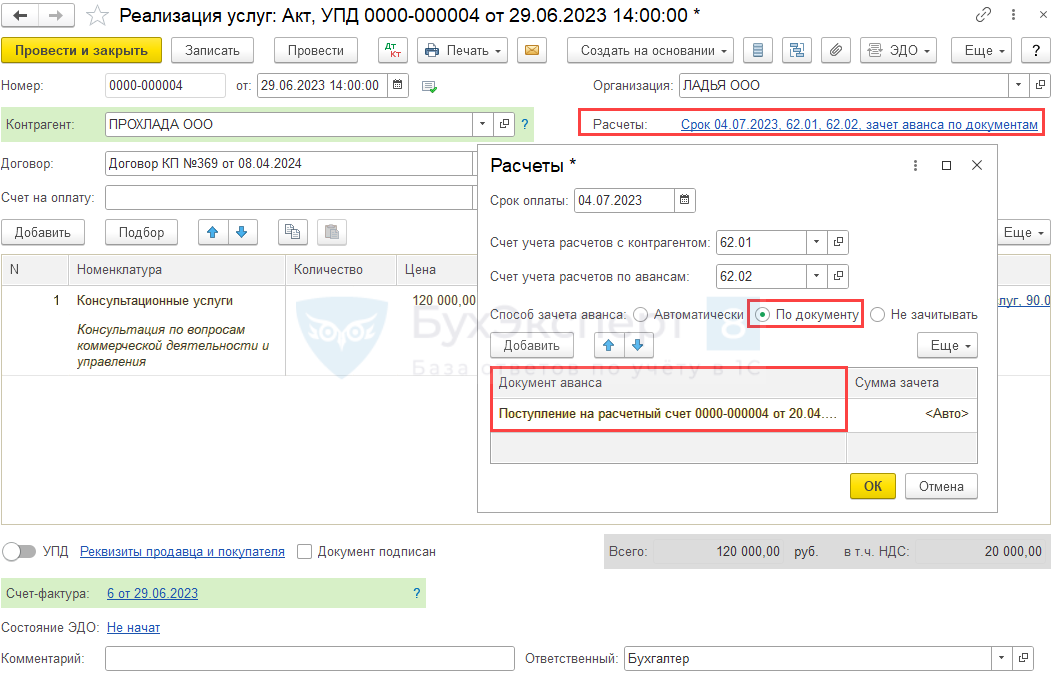Open the date picker next to the document date
The image size is (1057, 677).
point(398,85)
